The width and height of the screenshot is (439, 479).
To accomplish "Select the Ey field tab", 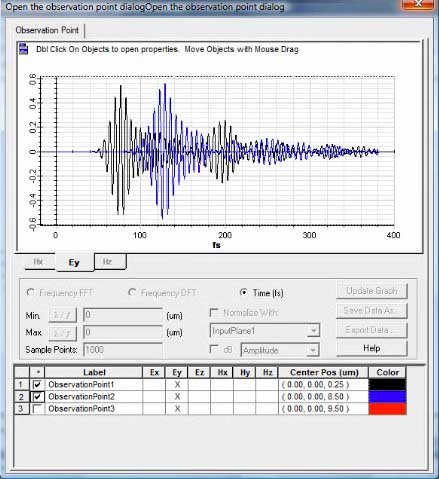I will 74,263.
